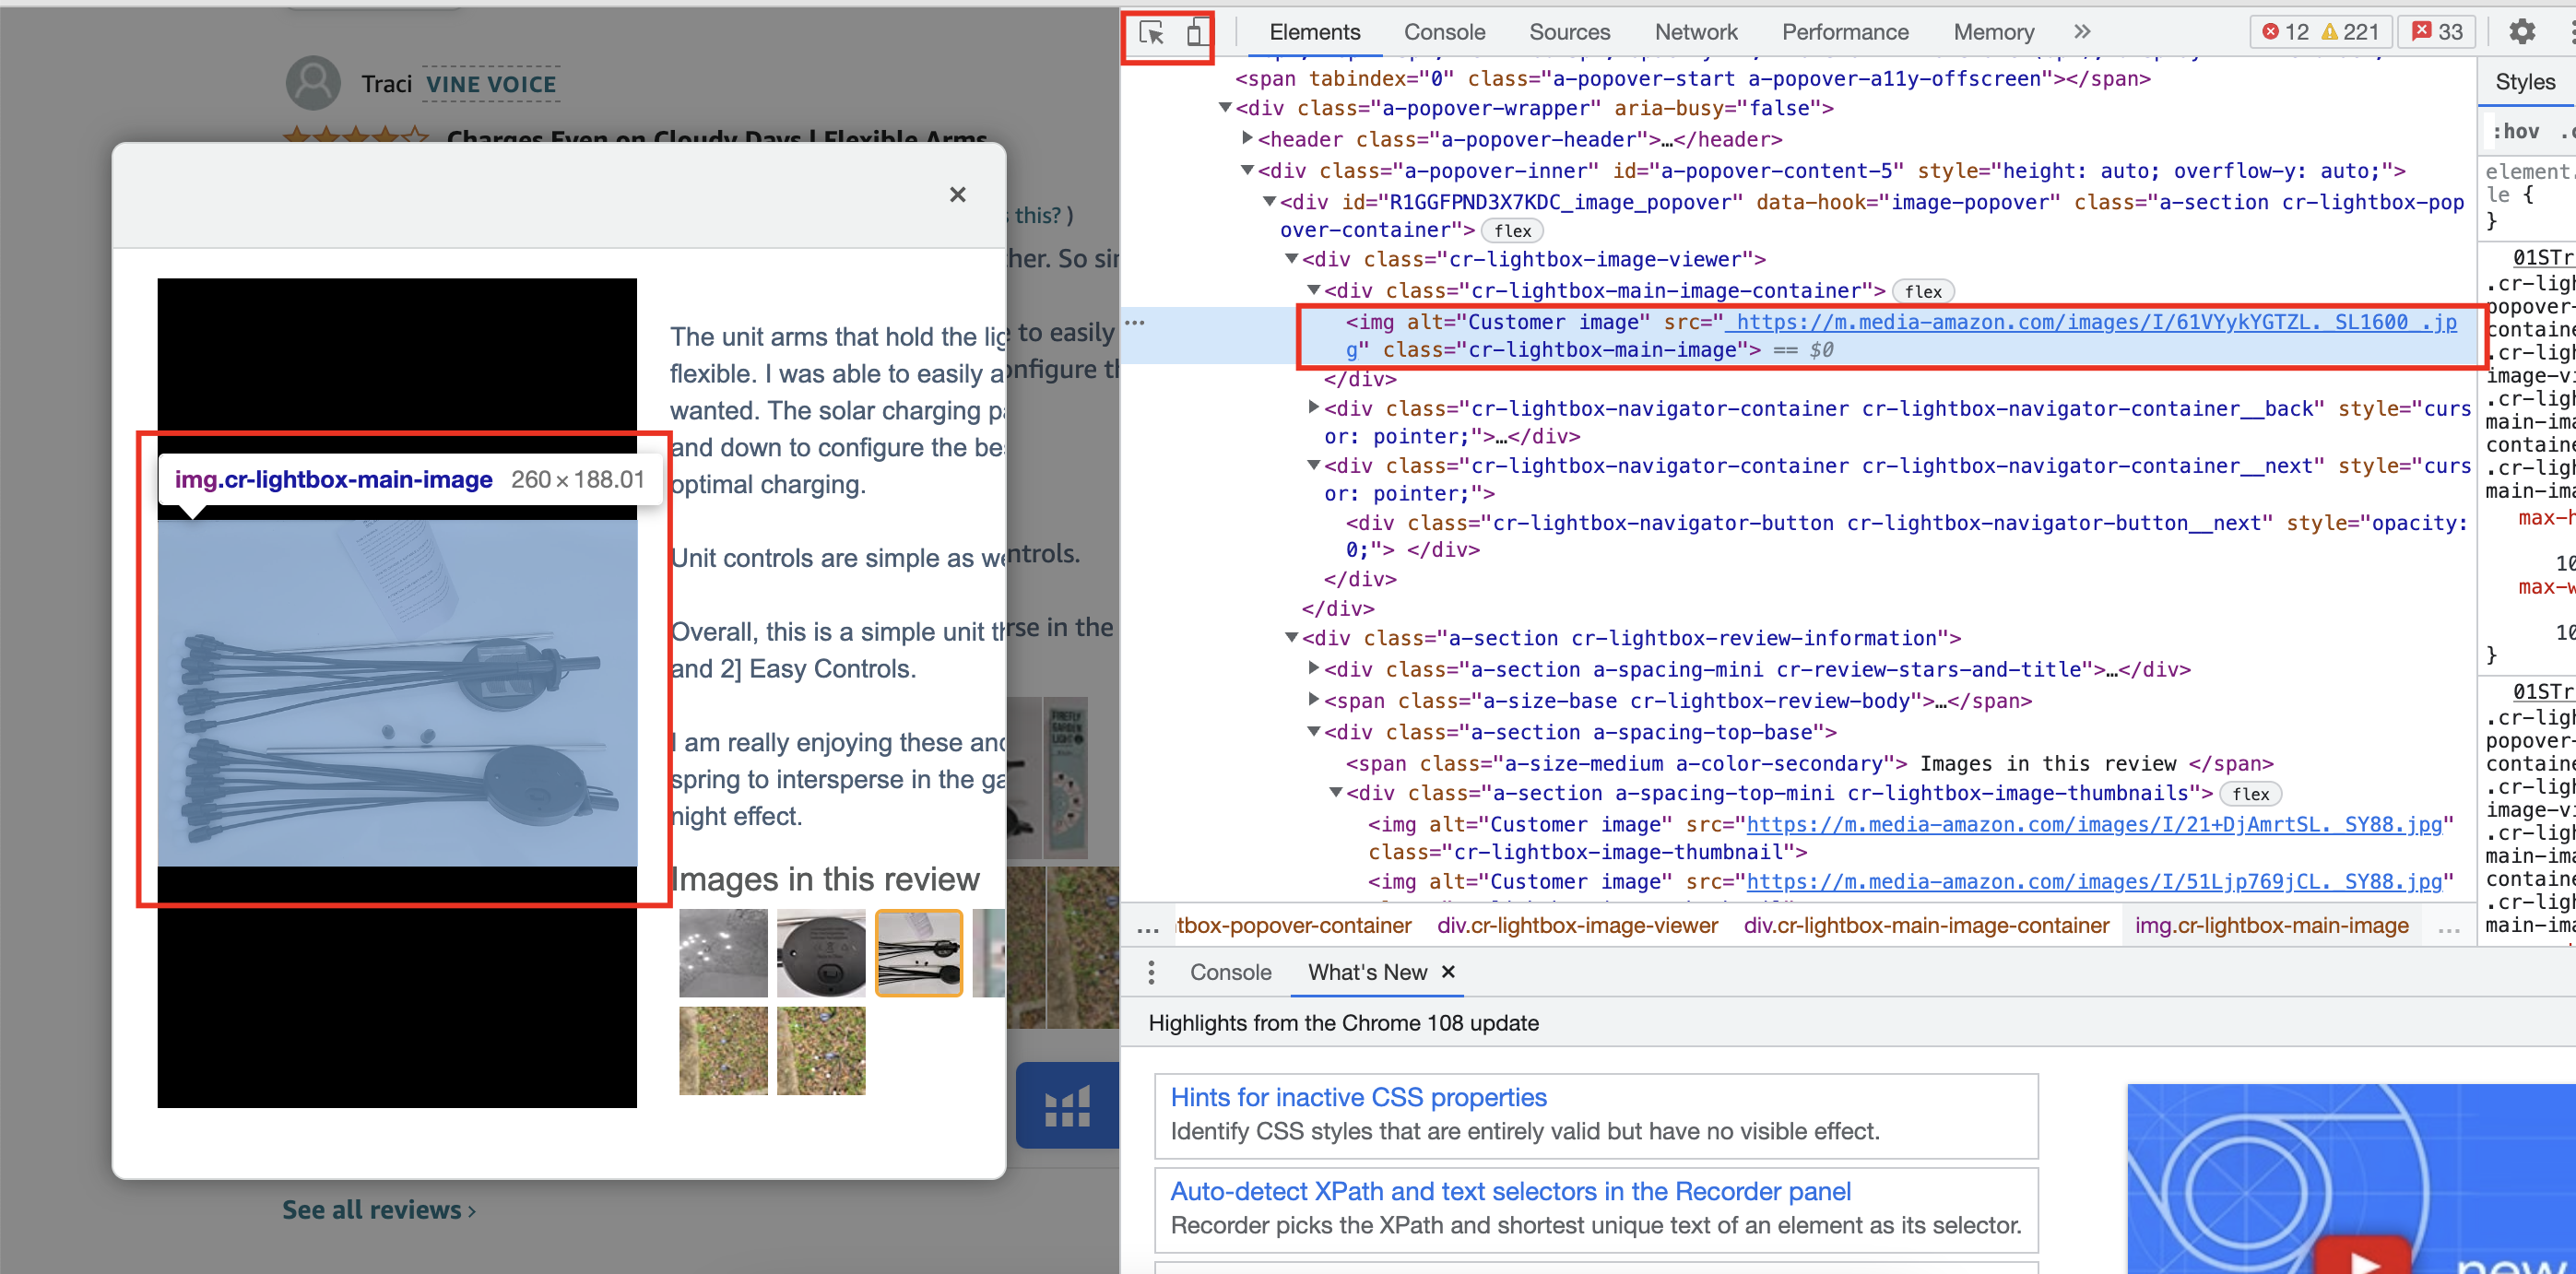The height and width of the screenshot is (1274, 2576).
Task: Close the What's New drawer tab
Action: (1448, 972)
